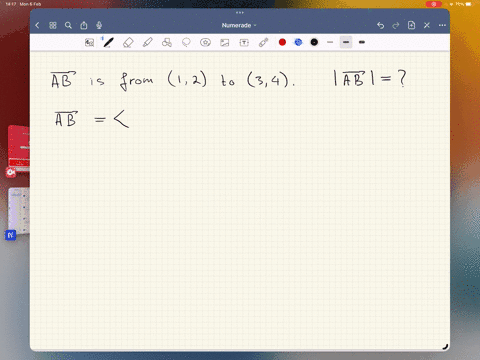Tap the red screen recording indicator
The image size is (480, 360).
point(434,4)
